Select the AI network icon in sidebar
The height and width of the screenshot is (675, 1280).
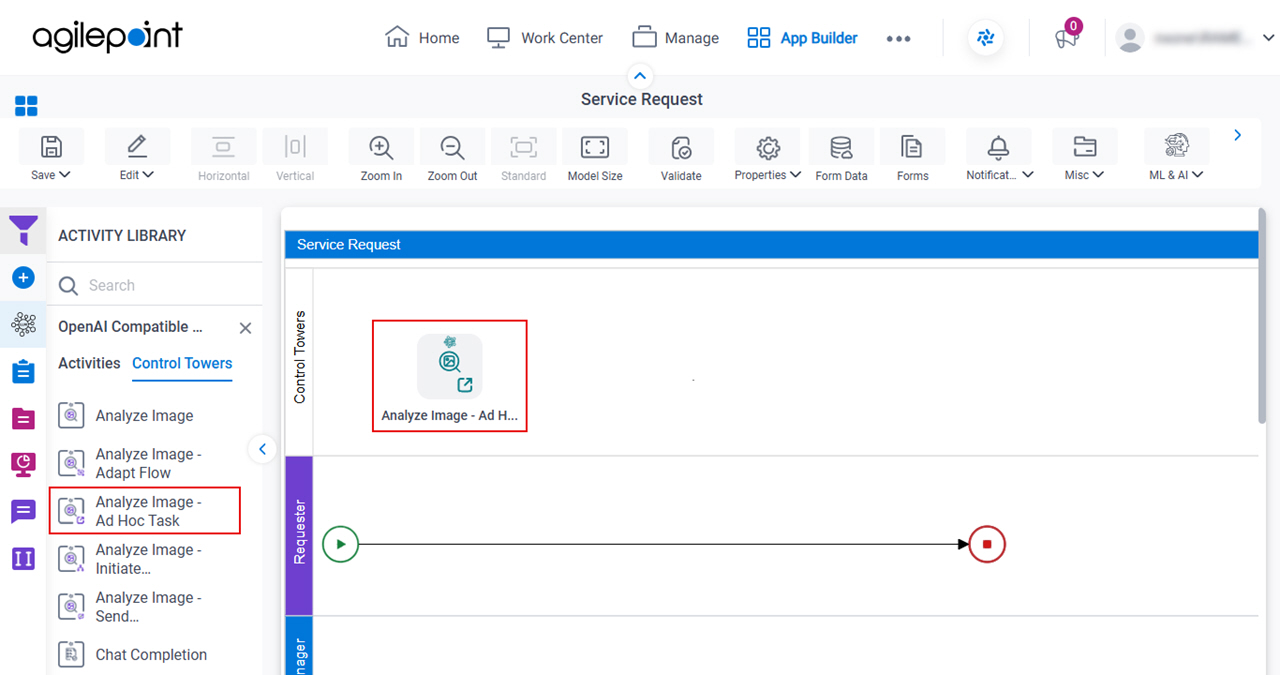point(23,324)
